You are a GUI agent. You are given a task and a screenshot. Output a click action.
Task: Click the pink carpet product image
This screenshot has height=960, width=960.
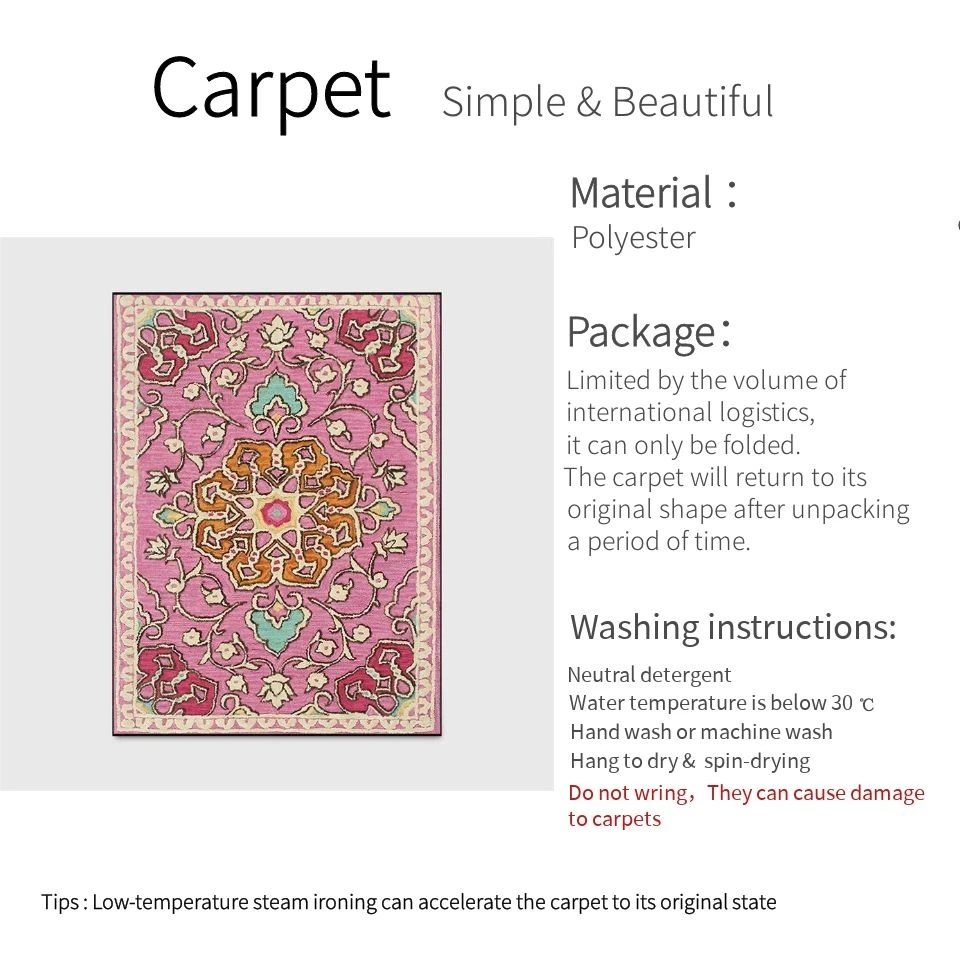pyautogui.click(x=277, y=514)
